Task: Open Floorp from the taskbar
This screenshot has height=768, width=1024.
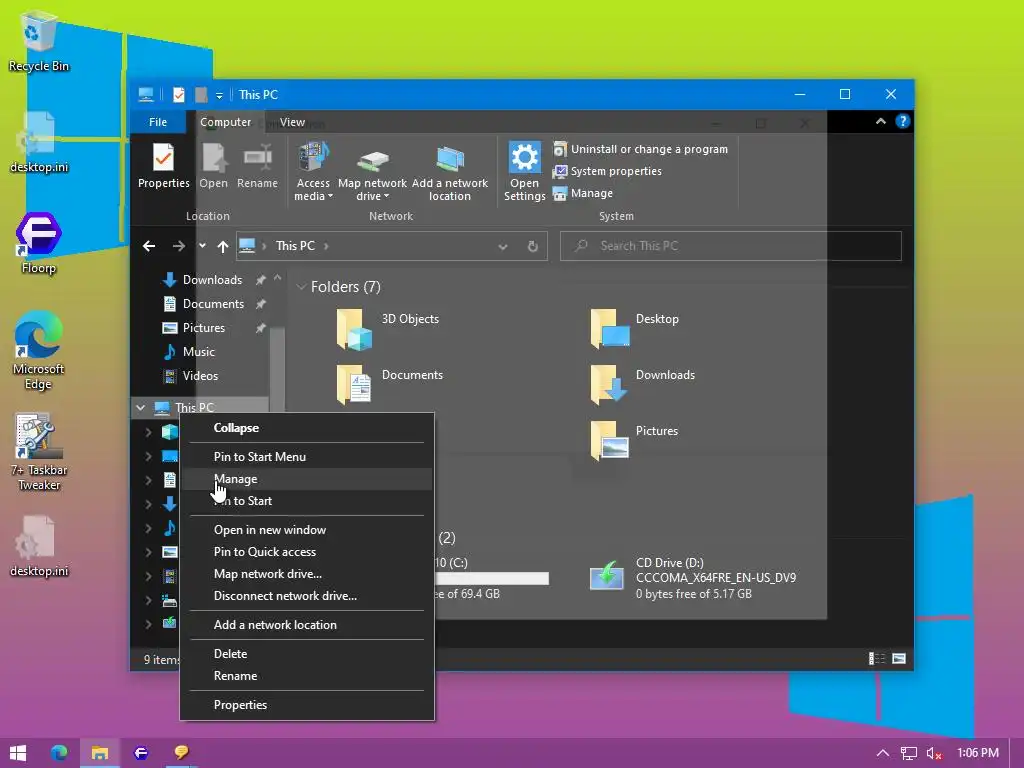Action: pyautogui.click(x=140, y=753)
